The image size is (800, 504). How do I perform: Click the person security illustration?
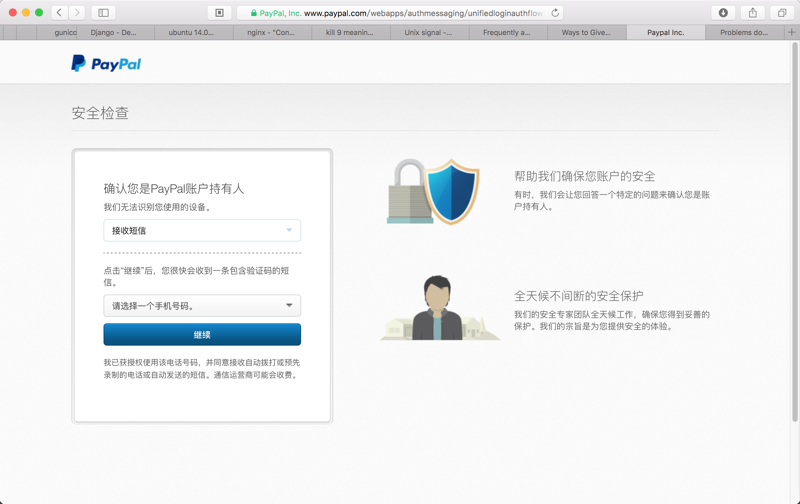tap(439, 308)
